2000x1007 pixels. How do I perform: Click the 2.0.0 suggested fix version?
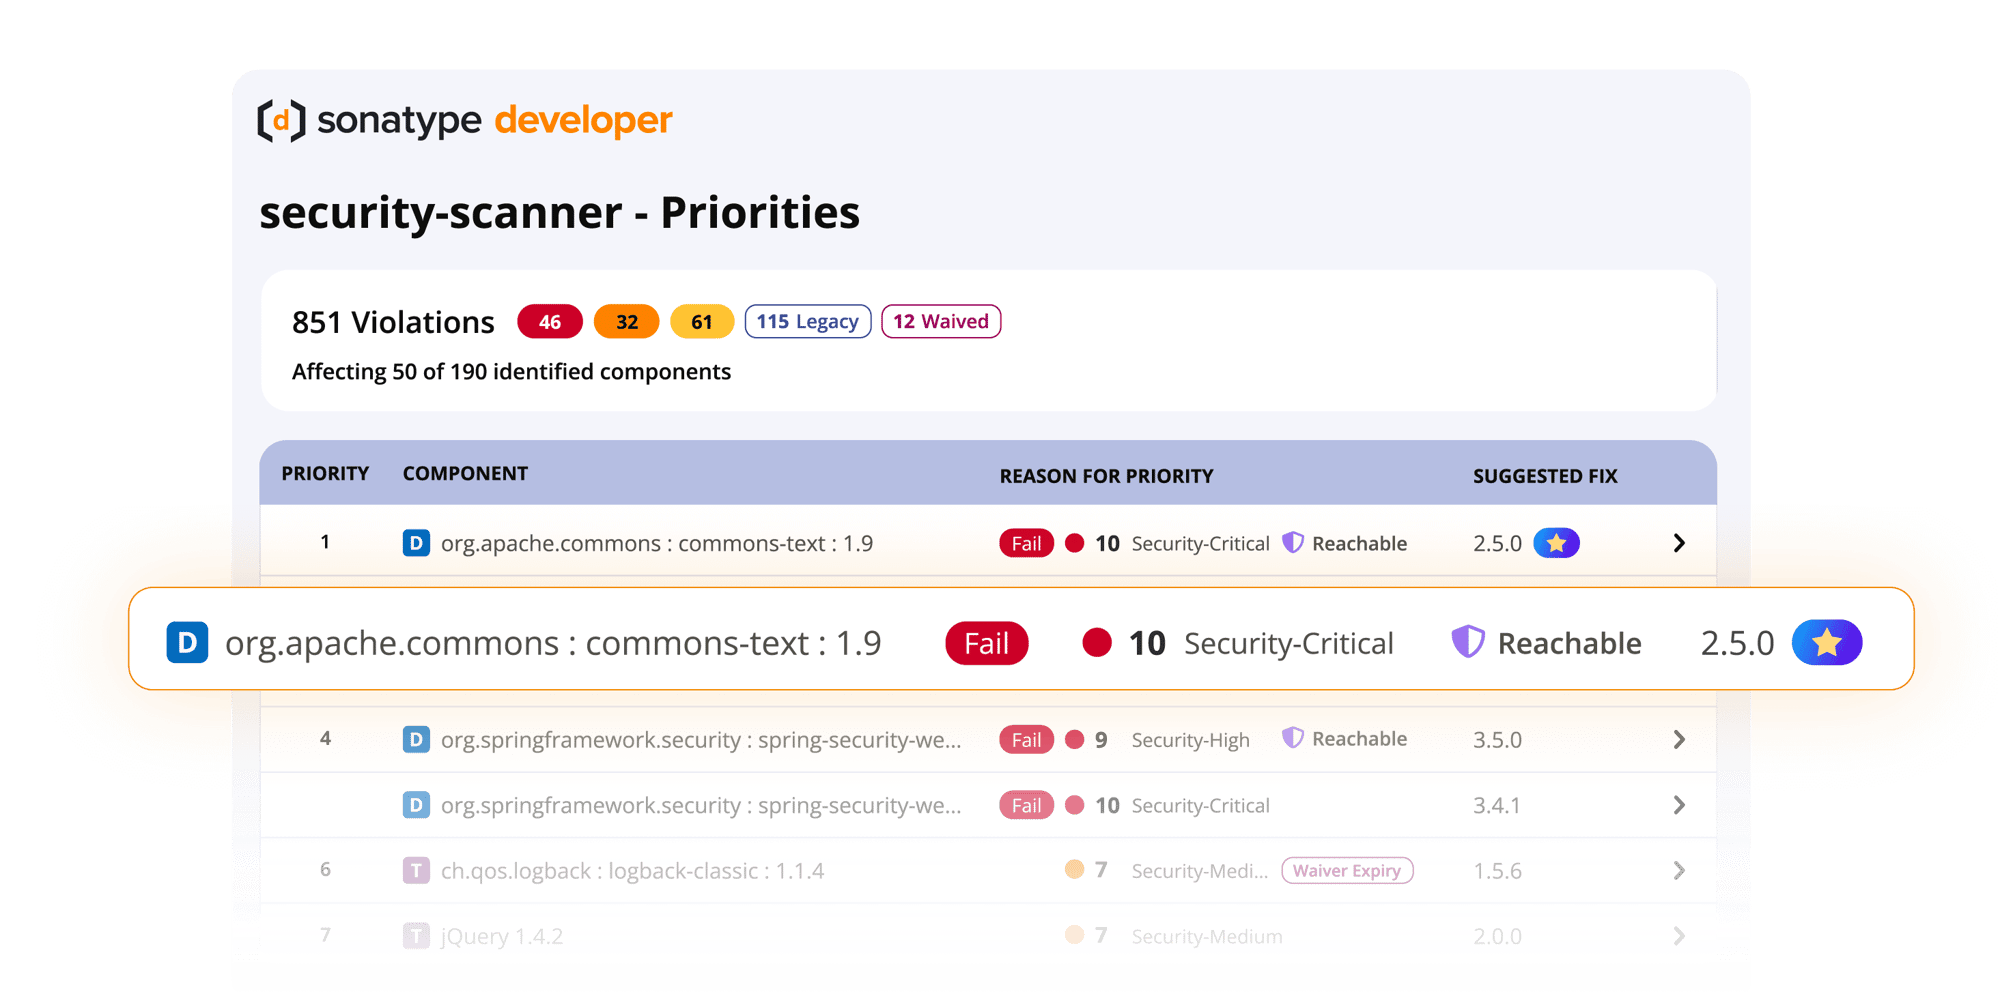tap(1497, 937)
